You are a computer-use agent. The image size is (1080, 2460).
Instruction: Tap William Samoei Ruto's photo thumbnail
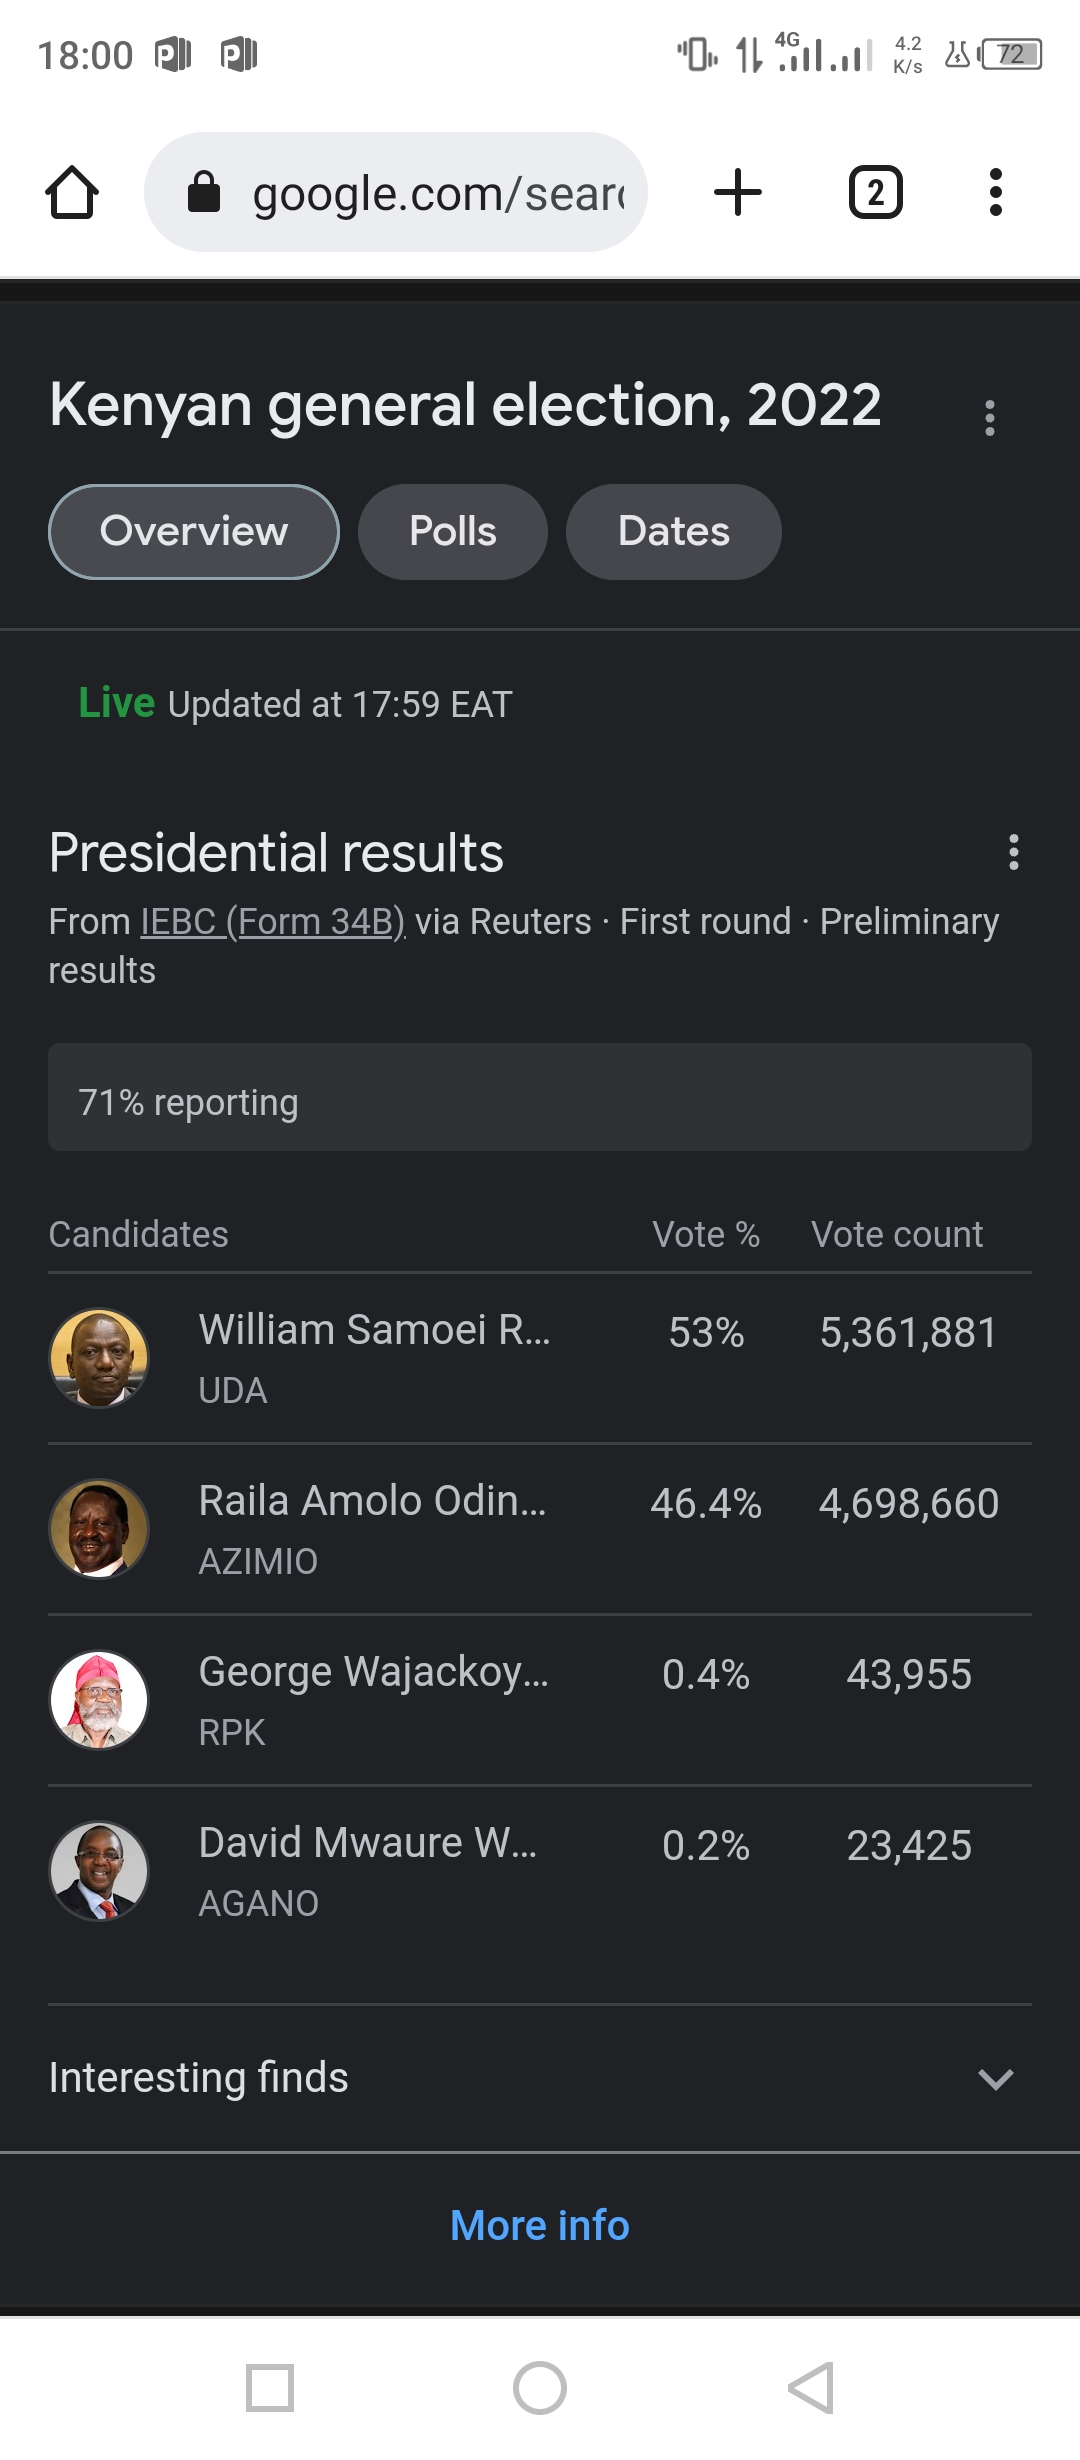[99, 1358]
